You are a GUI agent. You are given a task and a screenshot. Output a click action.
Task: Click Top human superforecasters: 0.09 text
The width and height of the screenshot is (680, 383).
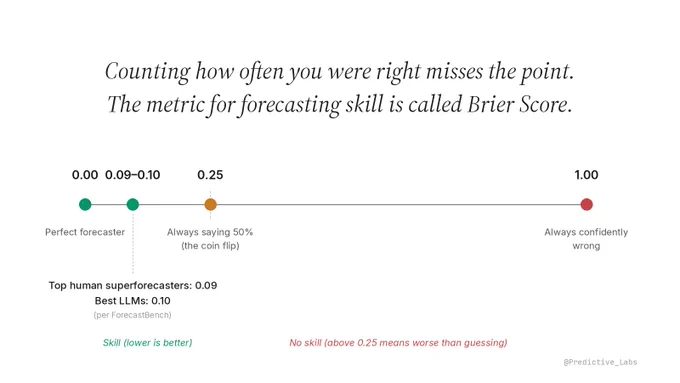133,285
